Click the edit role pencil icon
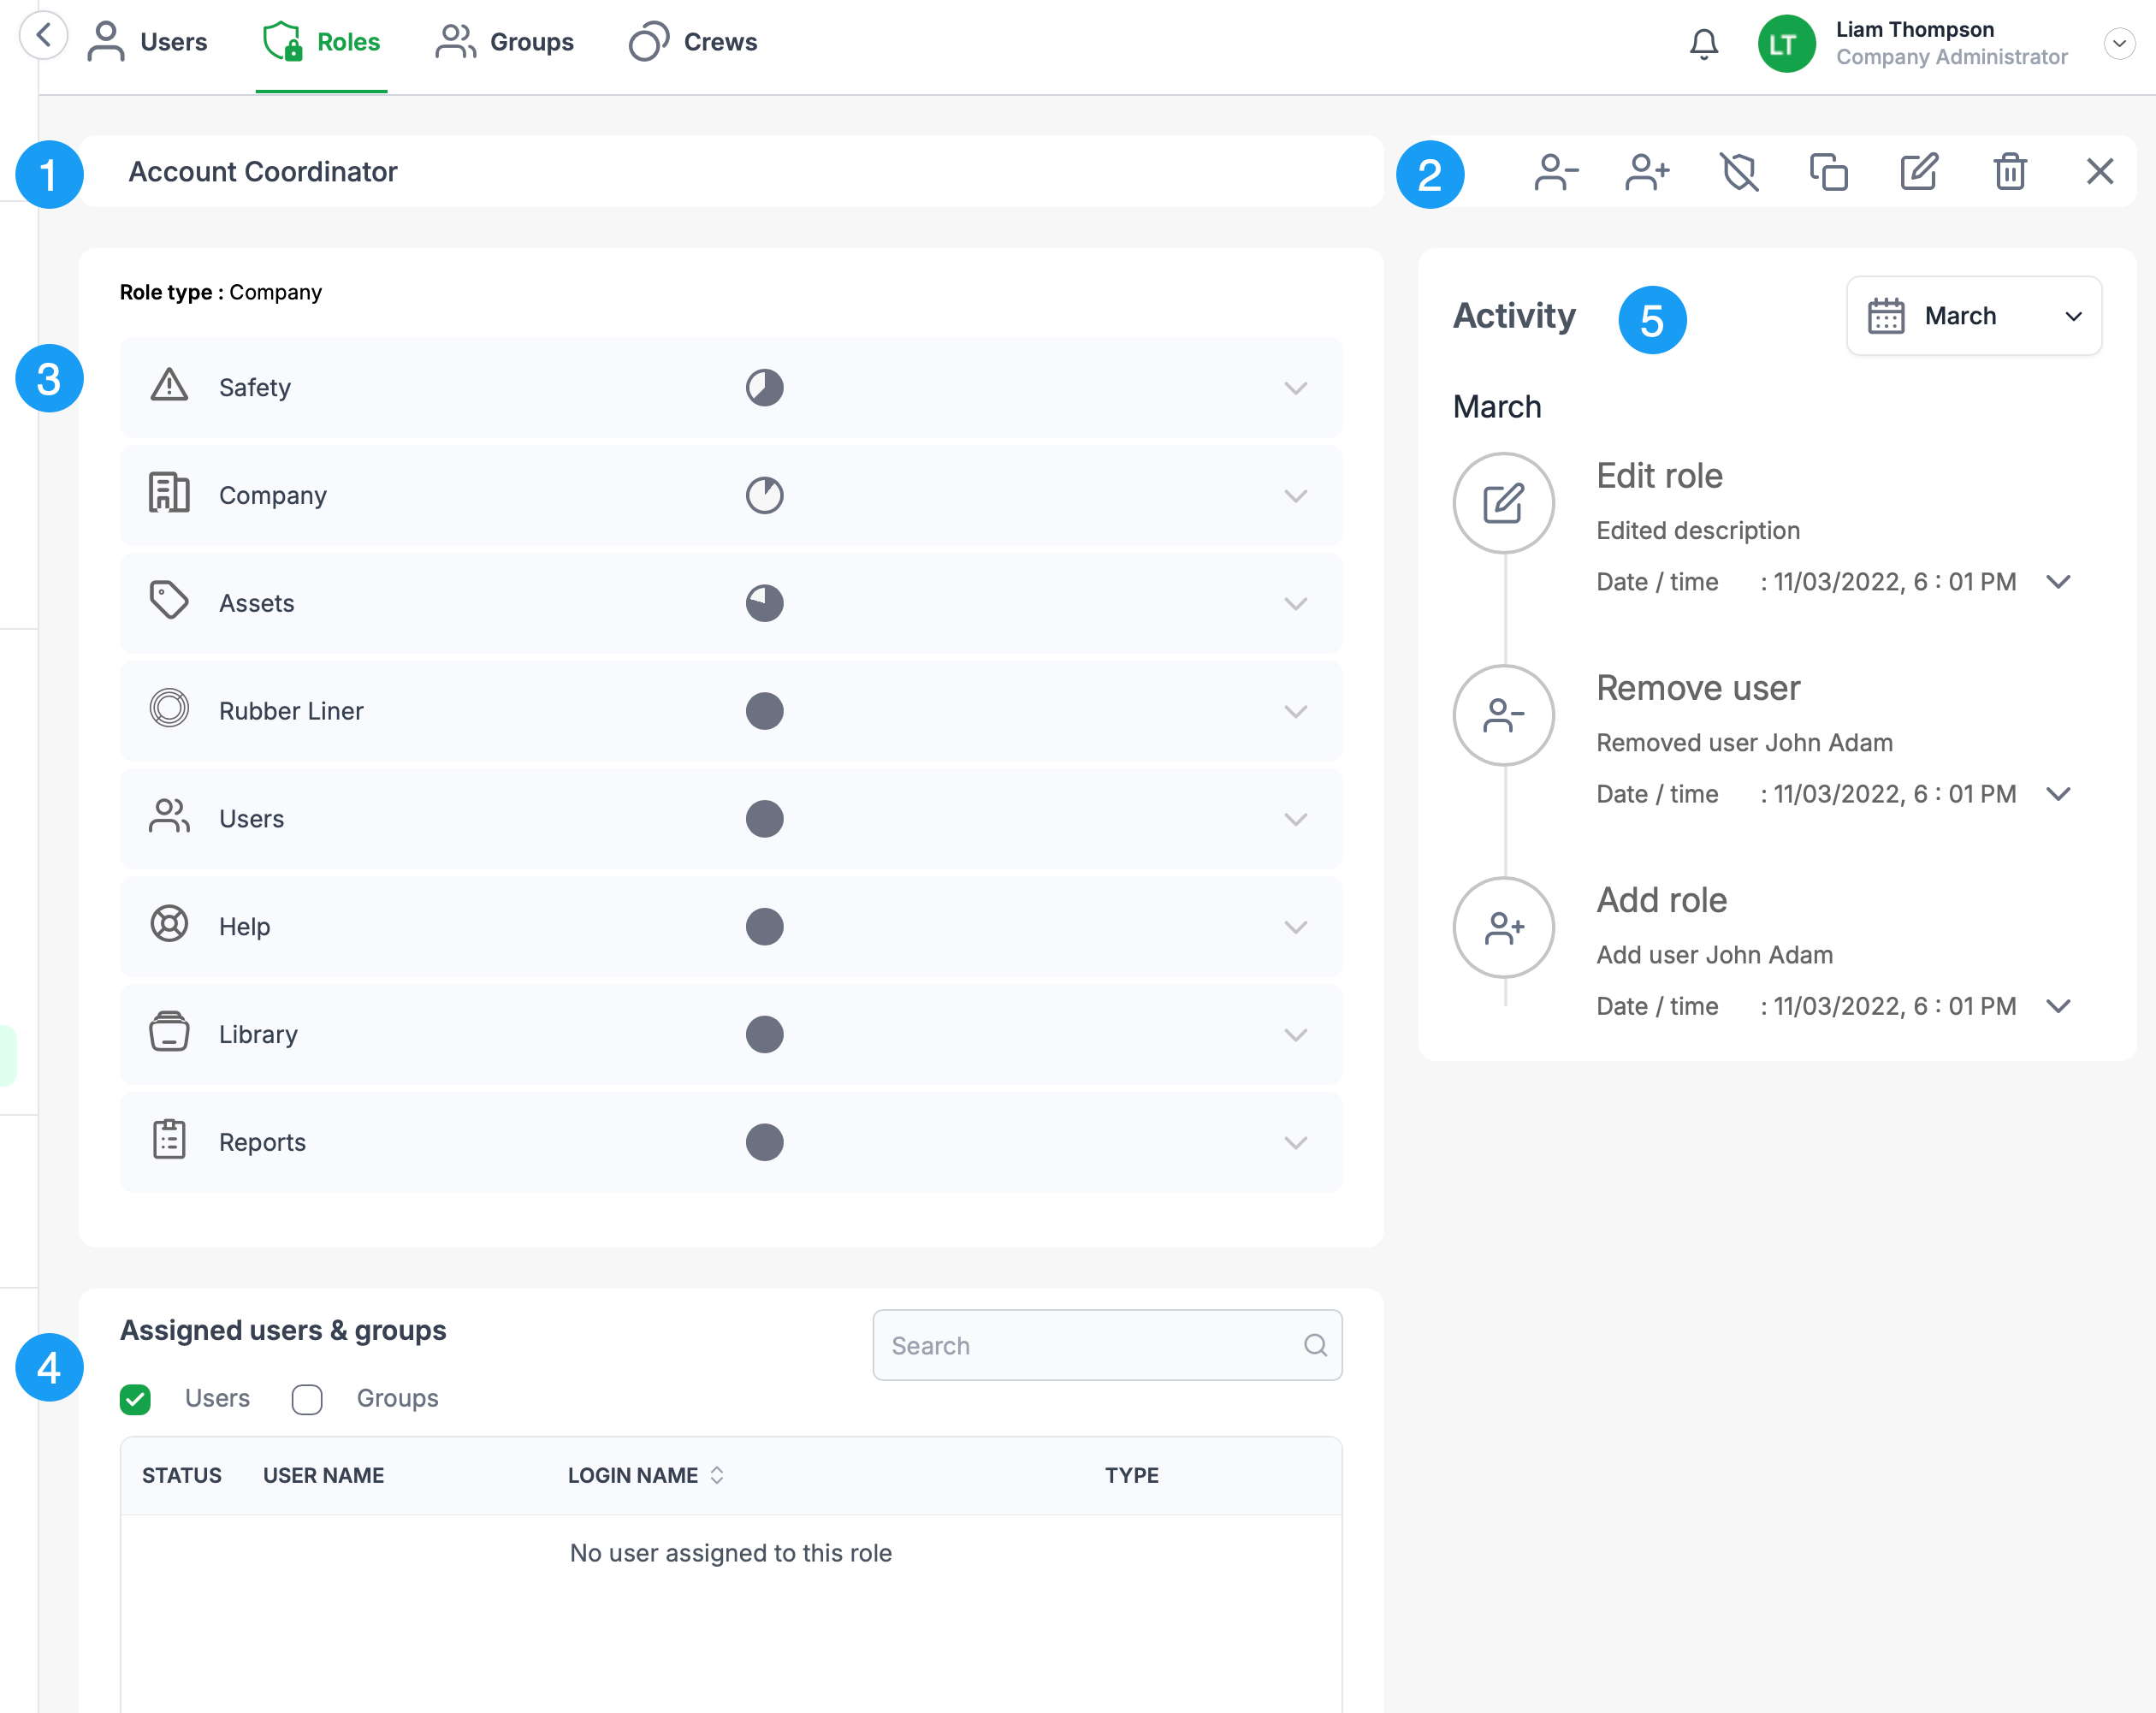Screen dimensions: 2156x1713 click(1919, 172)
